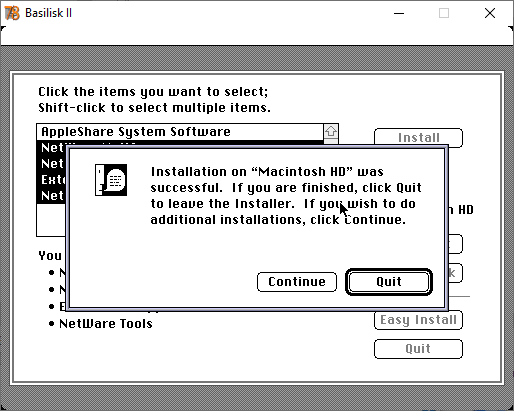Click the Basilisk II title bar icon
The image size is (514, 411).
click(12, 13)
